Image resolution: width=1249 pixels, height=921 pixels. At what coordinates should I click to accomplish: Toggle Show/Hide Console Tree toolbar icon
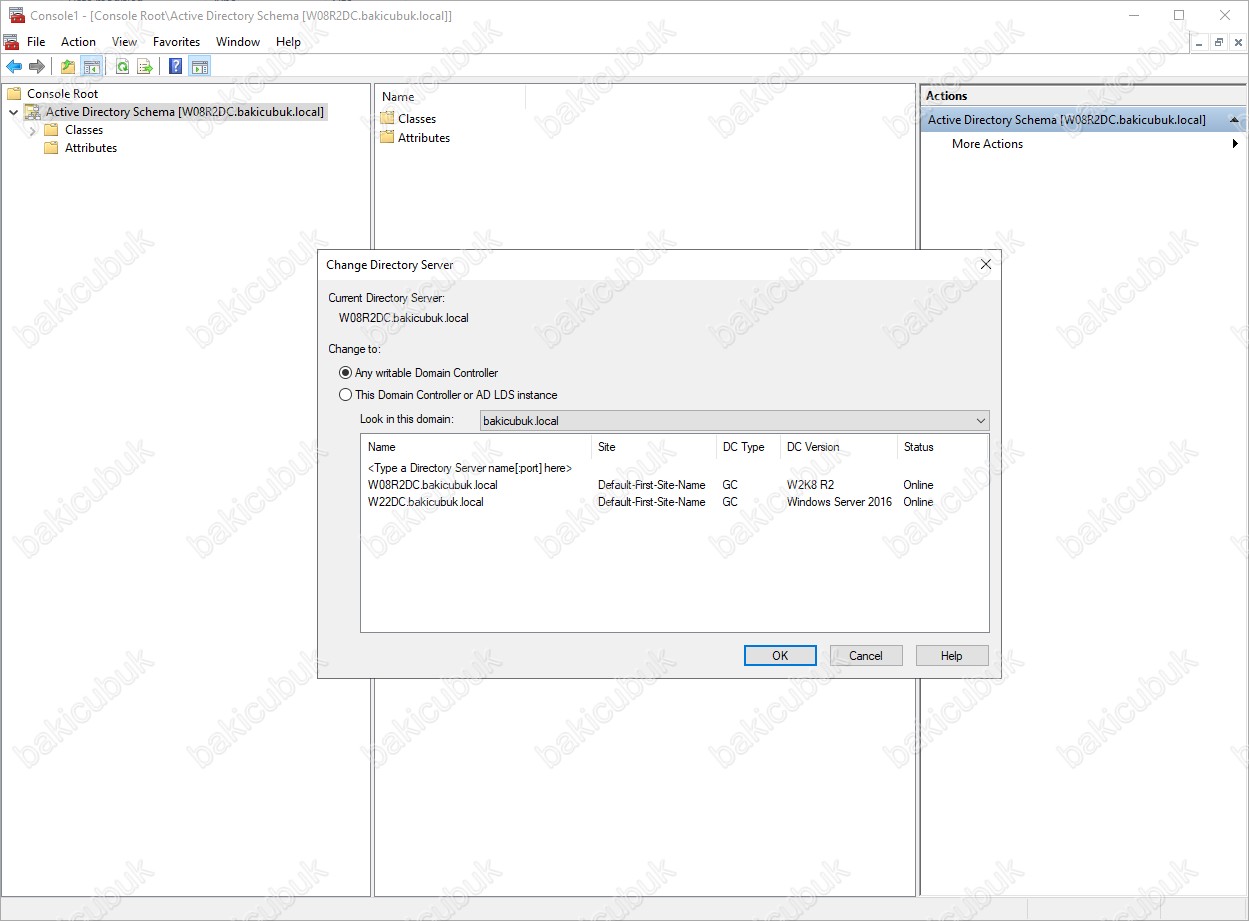click(91, 67)
